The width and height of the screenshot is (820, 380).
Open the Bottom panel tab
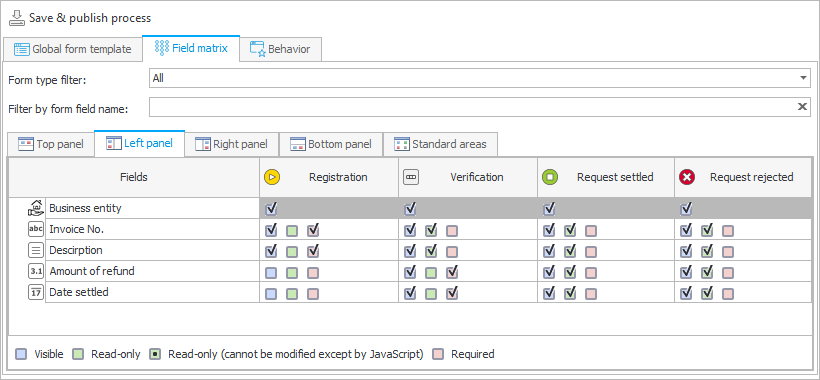point(331,144)
